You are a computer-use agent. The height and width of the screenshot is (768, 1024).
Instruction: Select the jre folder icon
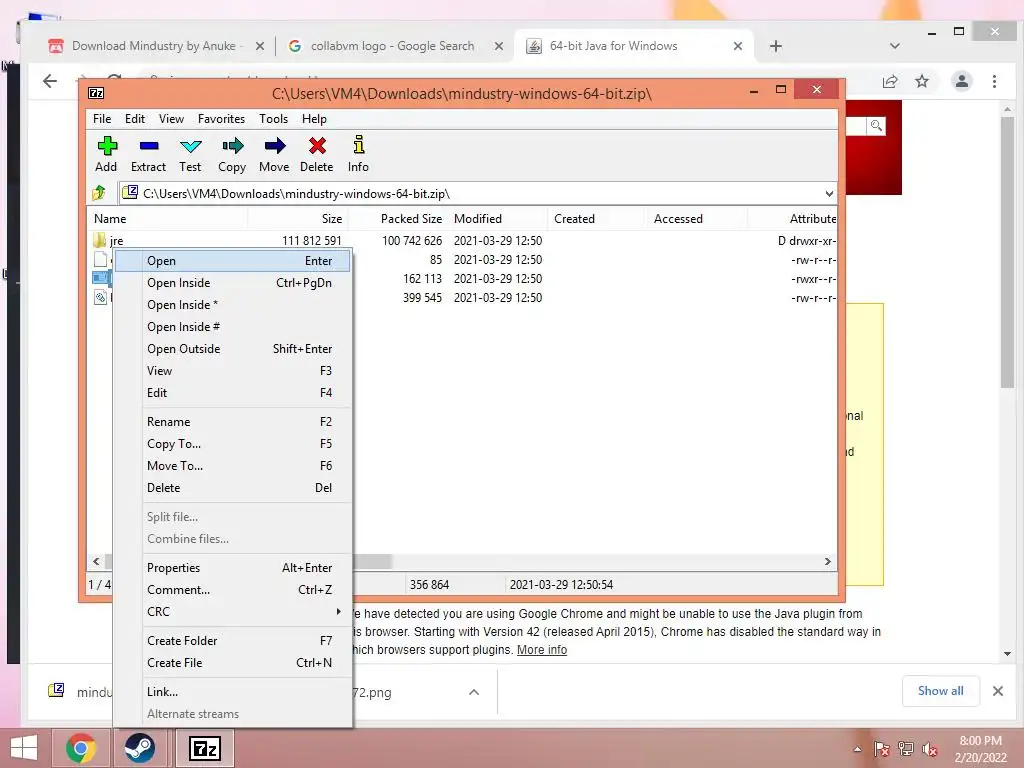tap(99, 240)
